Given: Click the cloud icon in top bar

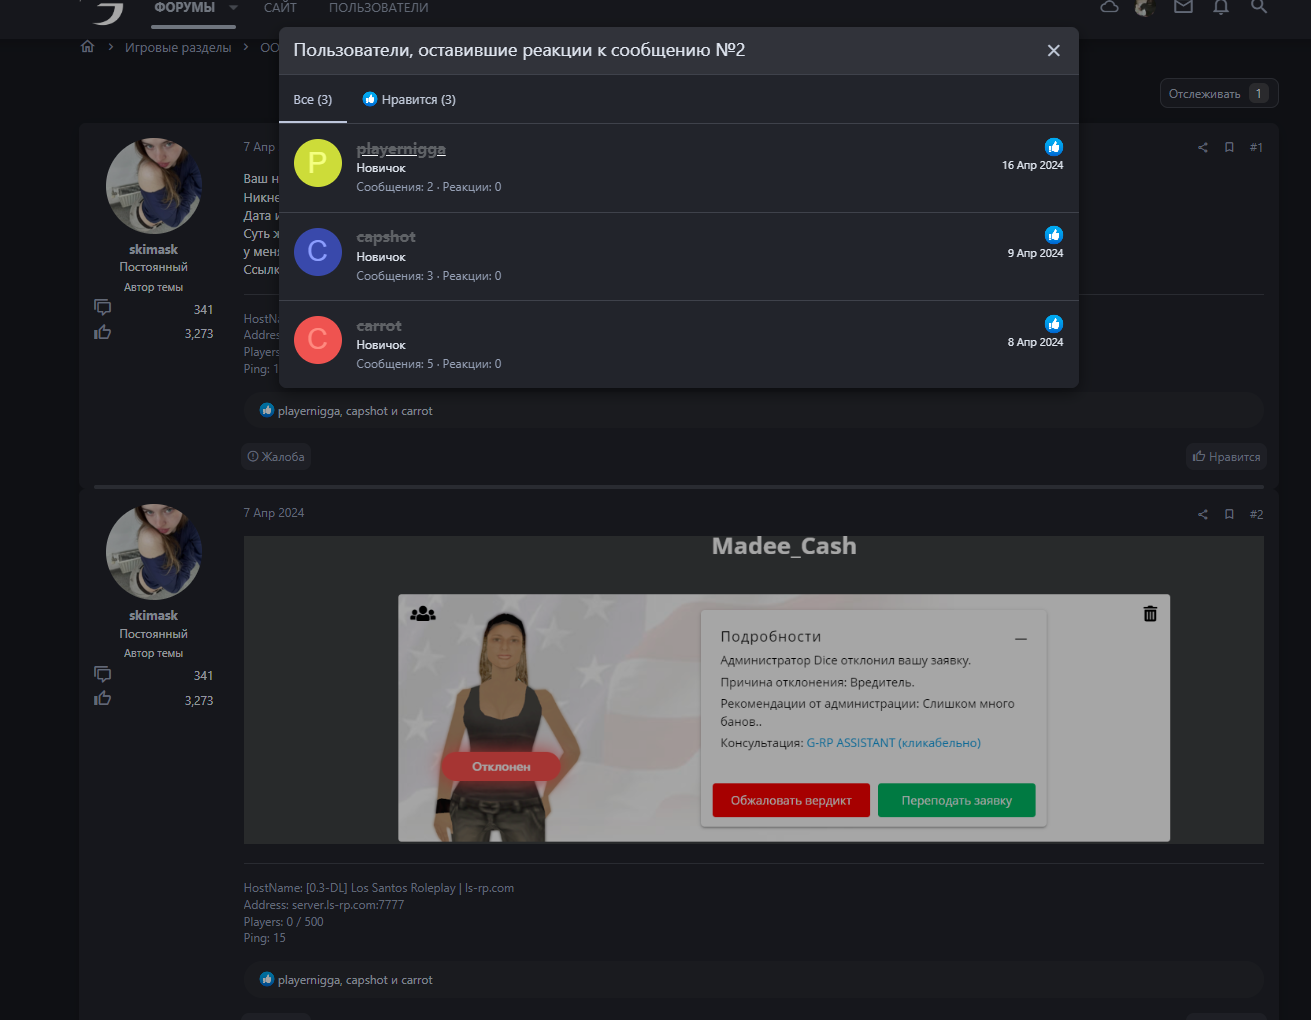Looking at the screenshot, I should [1109, 7].
